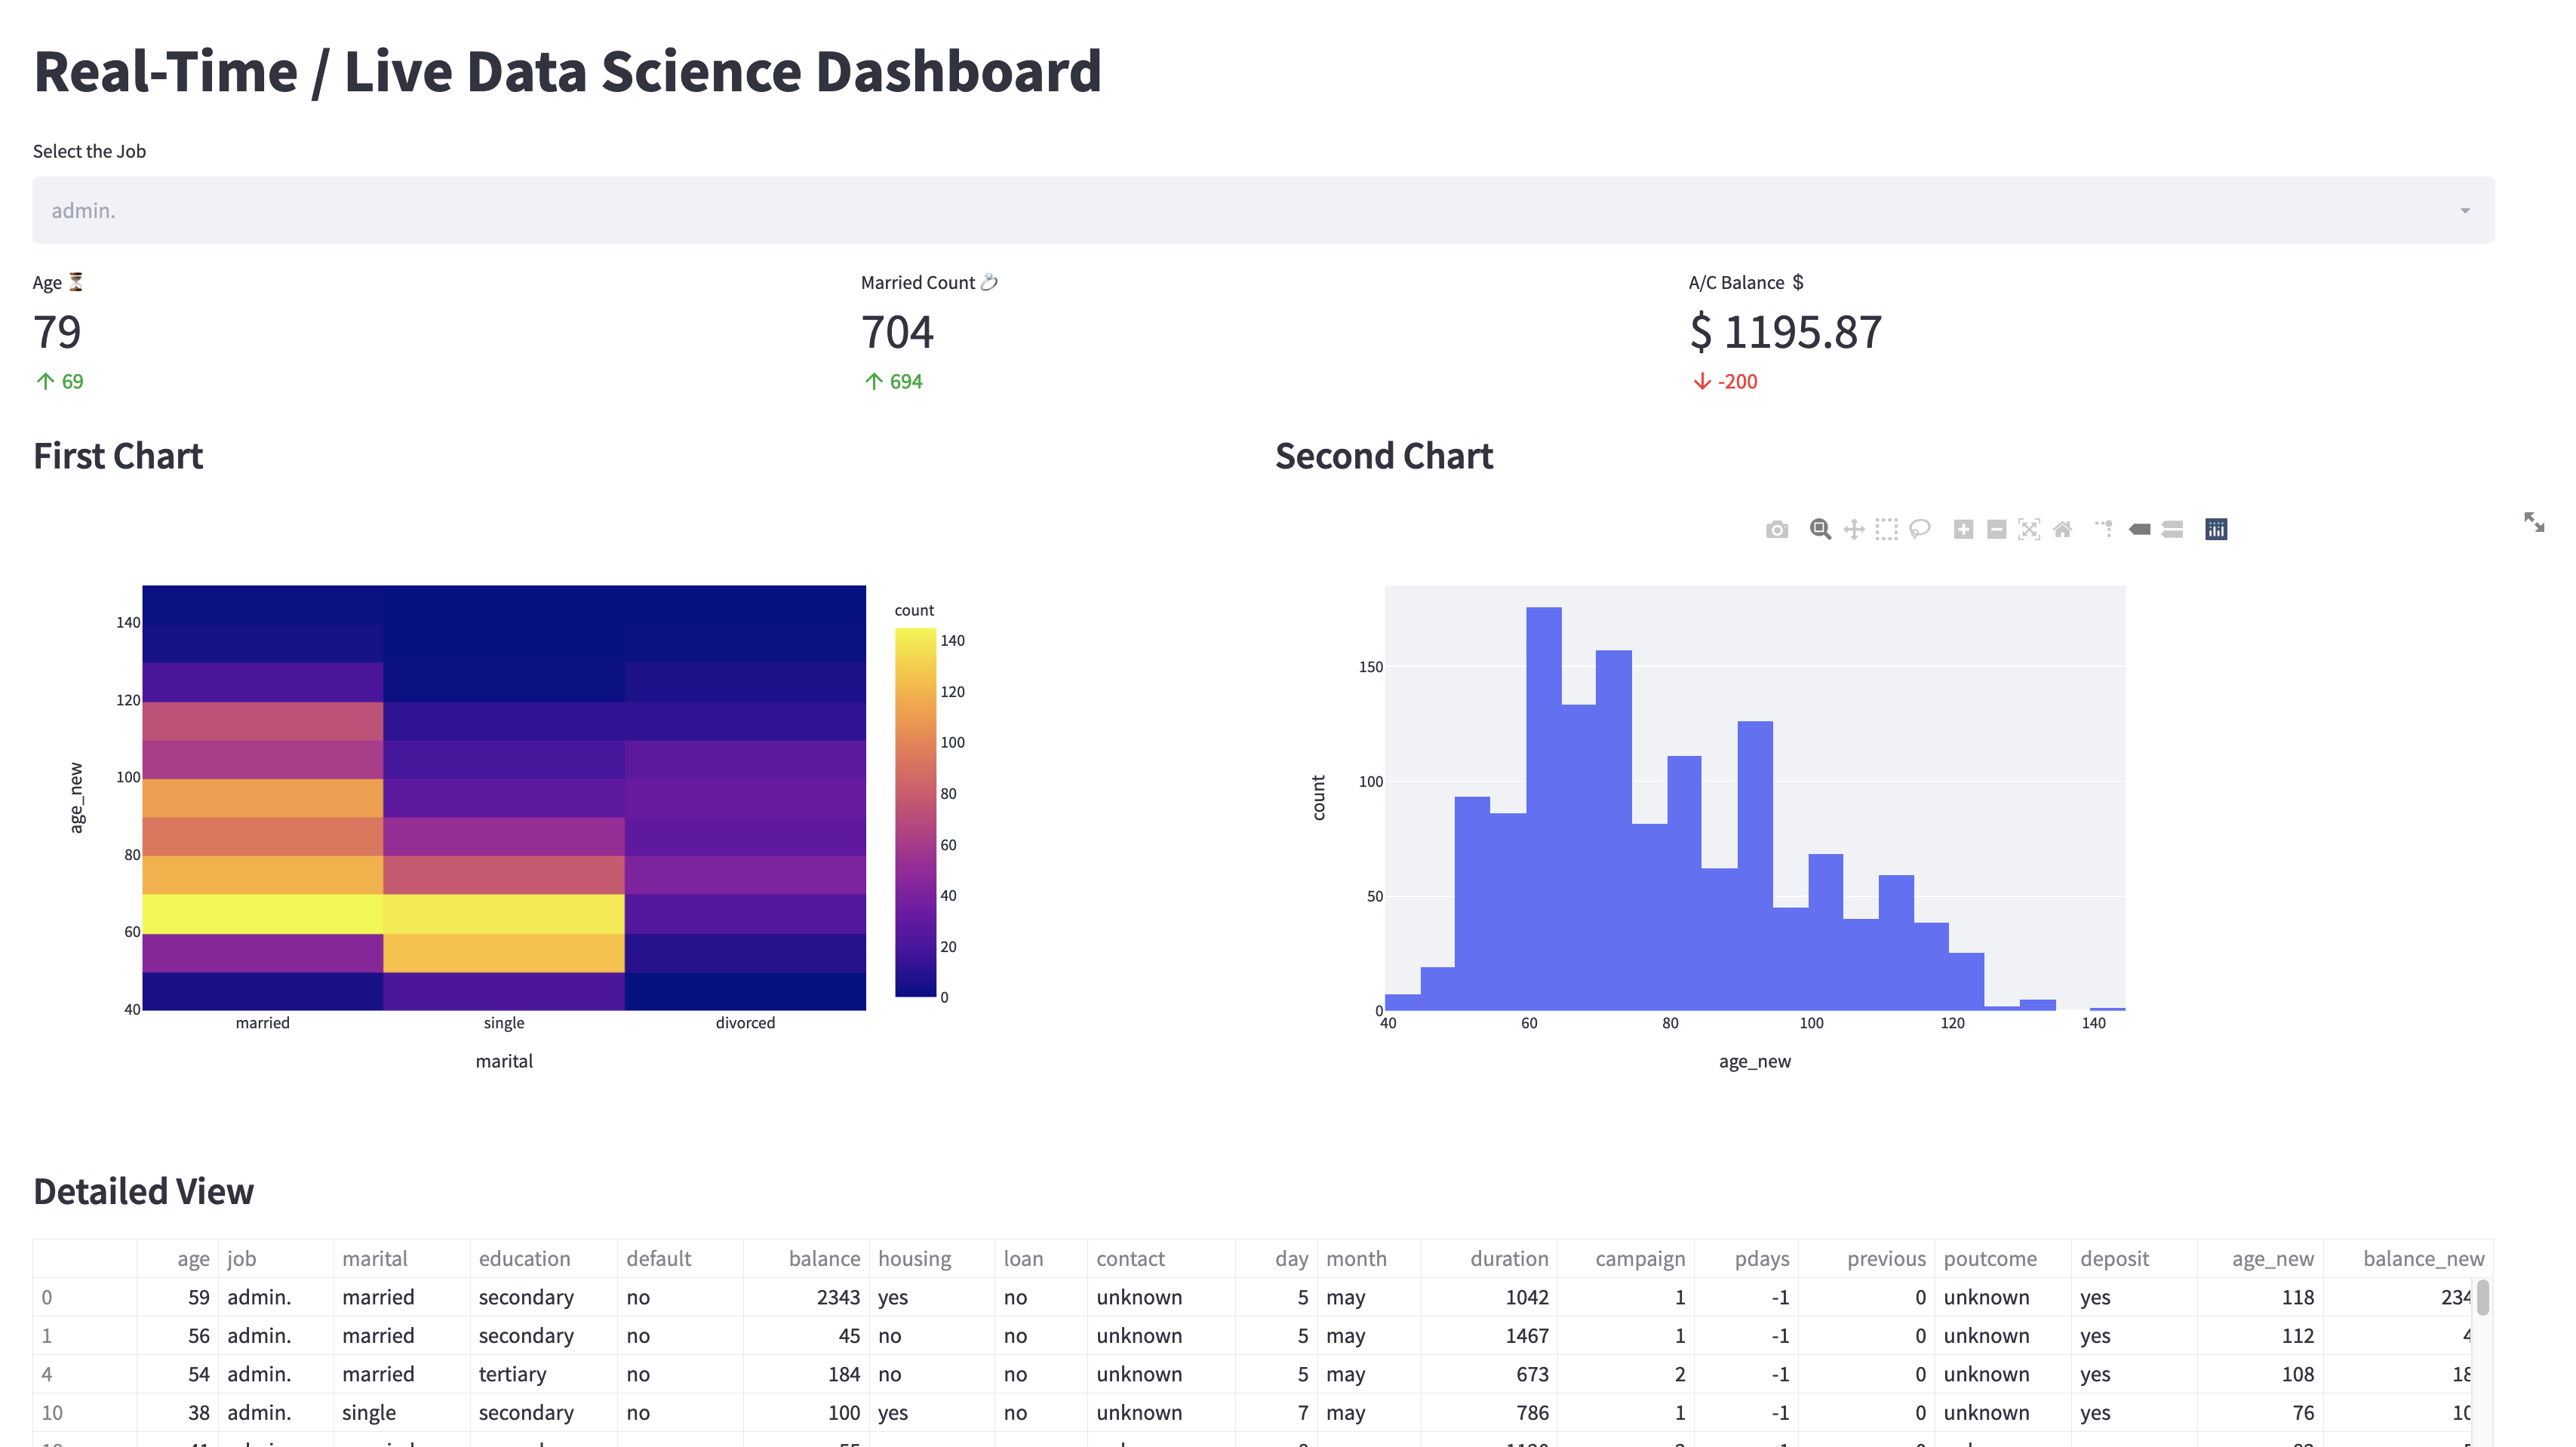The height and width of the screenshot is (1447, 2576).
Task: Choose the Box Select tool
Action: [1886, 529]
